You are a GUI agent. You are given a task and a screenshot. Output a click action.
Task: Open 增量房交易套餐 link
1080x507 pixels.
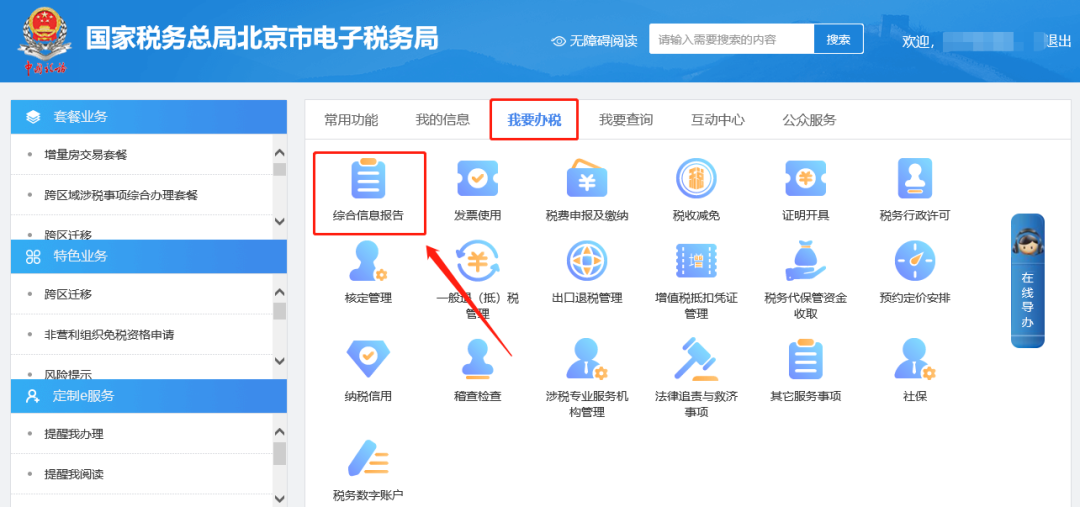pyautogui.click(x=86, y=155)
